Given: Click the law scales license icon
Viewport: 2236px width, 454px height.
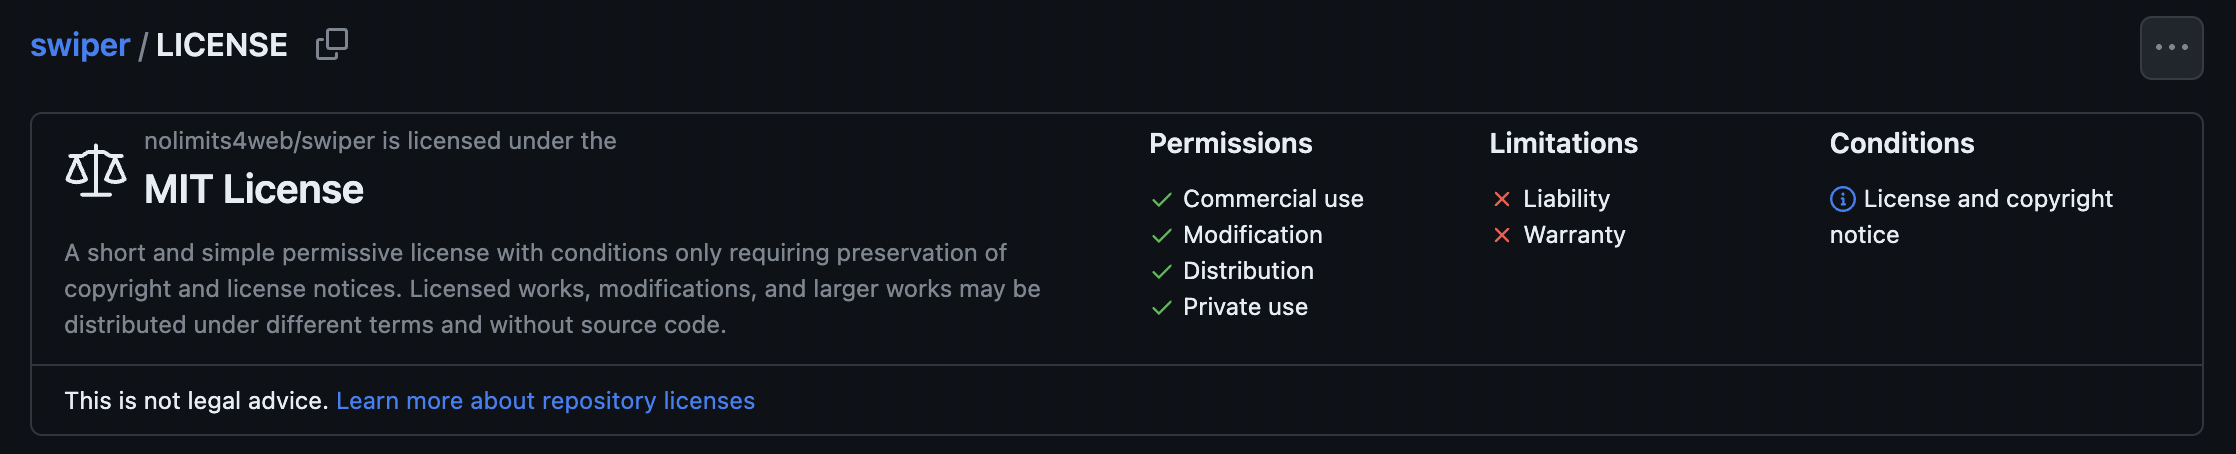Looking at the screenshot, I should click(96, 171).
